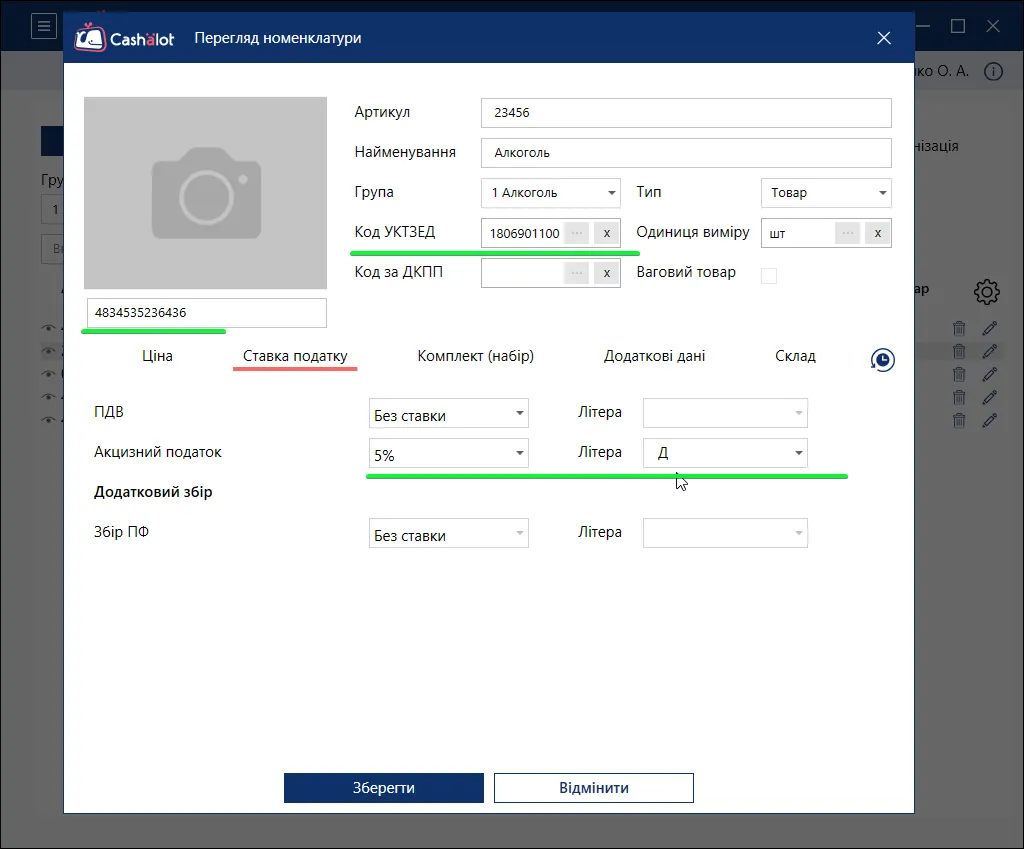Image resolution: width=1024 pixels, height=849 pixels.
Task: Delete the third item row with trash icon
Action: [959, 374]
